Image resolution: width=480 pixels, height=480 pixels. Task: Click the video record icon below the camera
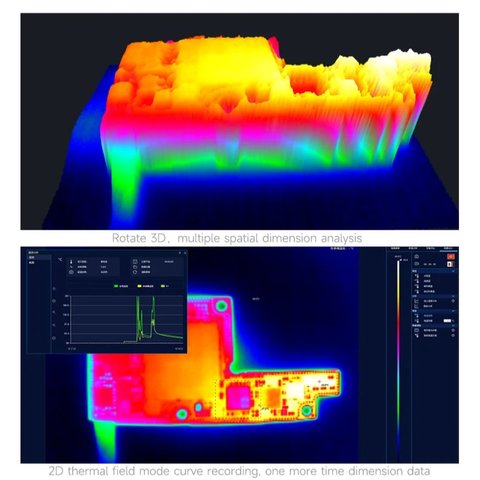pos(417,264)
